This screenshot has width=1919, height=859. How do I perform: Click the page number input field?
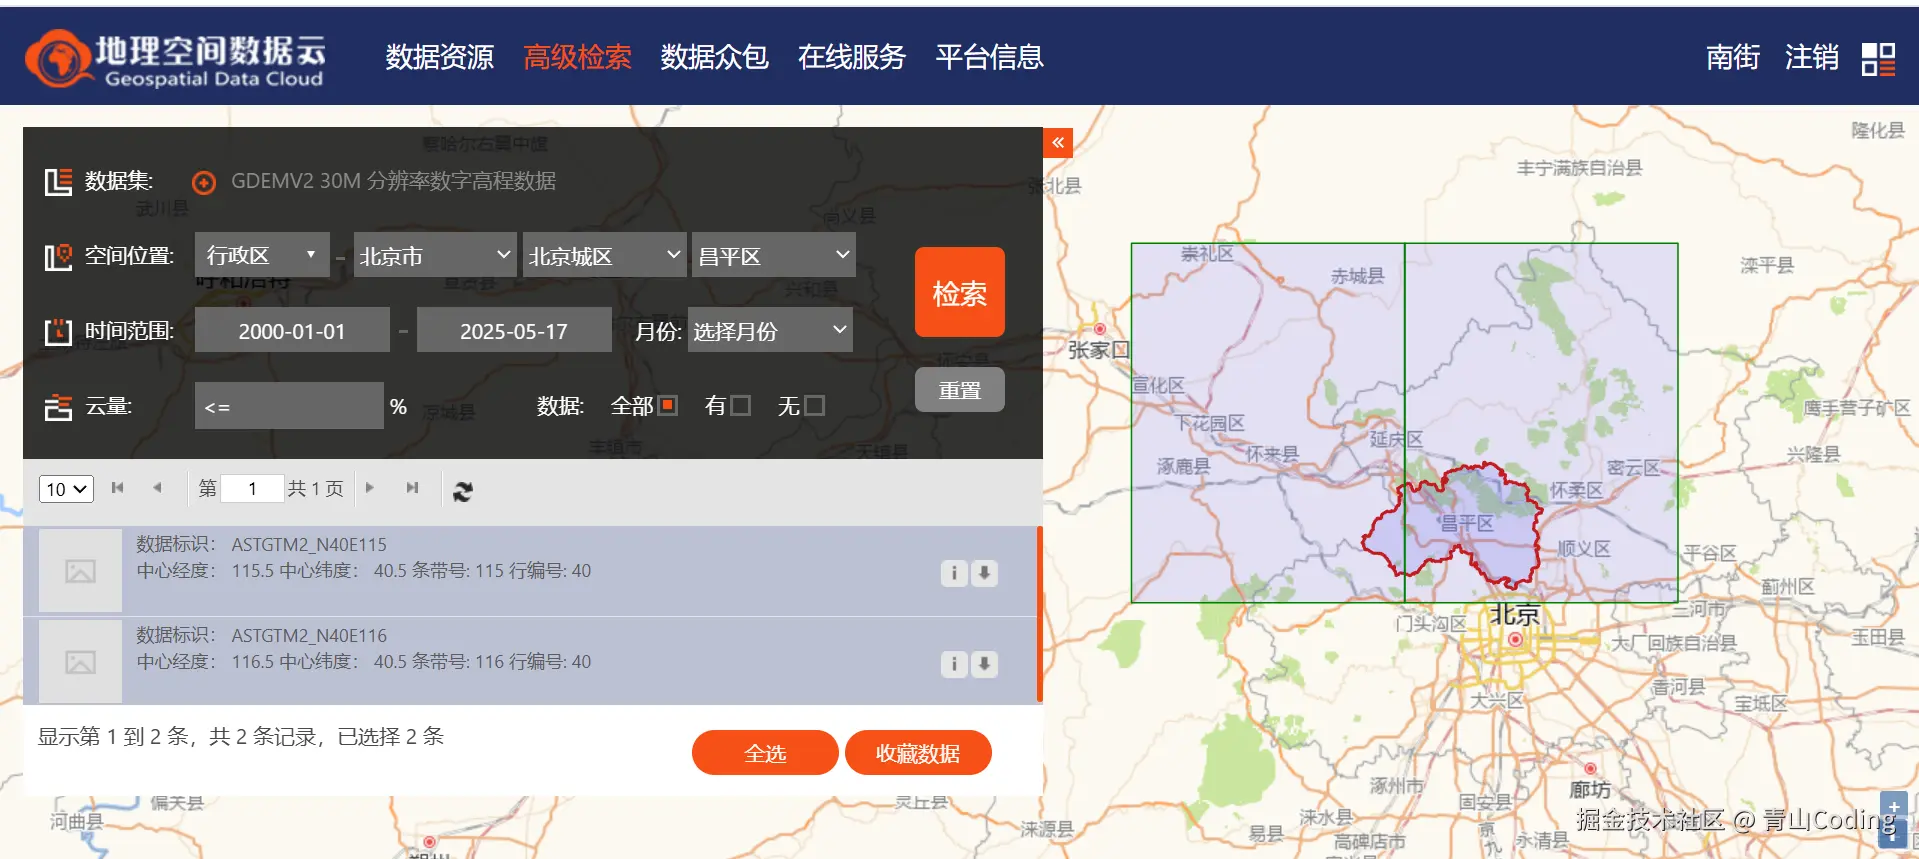click(x=252, y=488)
